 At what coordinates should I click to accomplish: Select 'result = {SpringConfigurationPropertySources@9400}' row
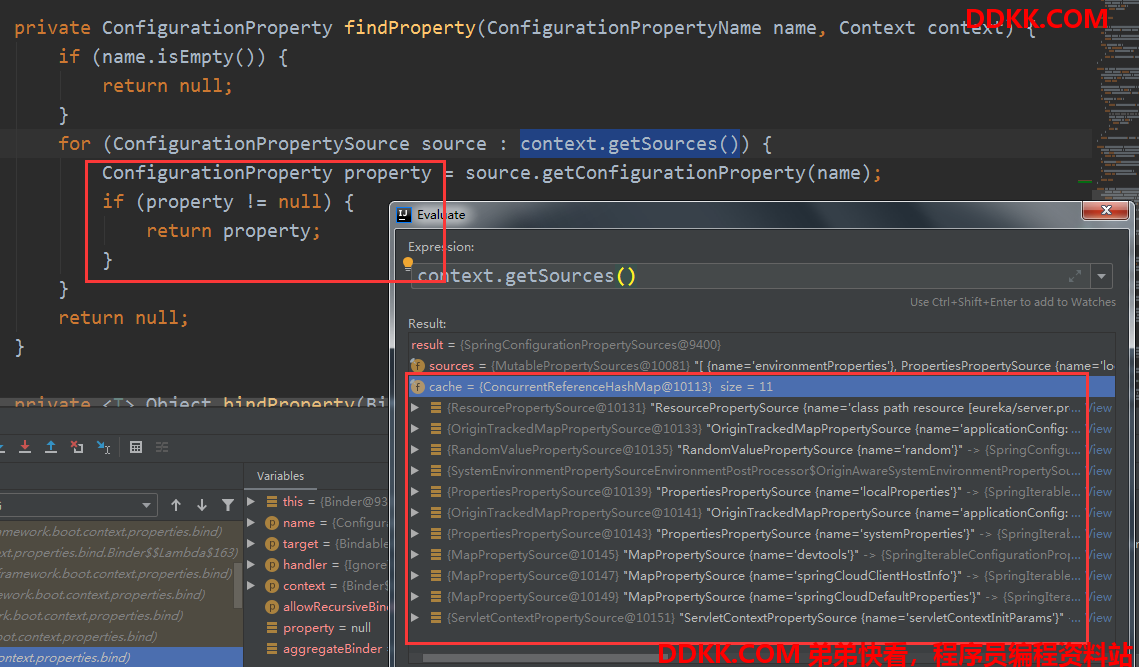coord(761,344)
